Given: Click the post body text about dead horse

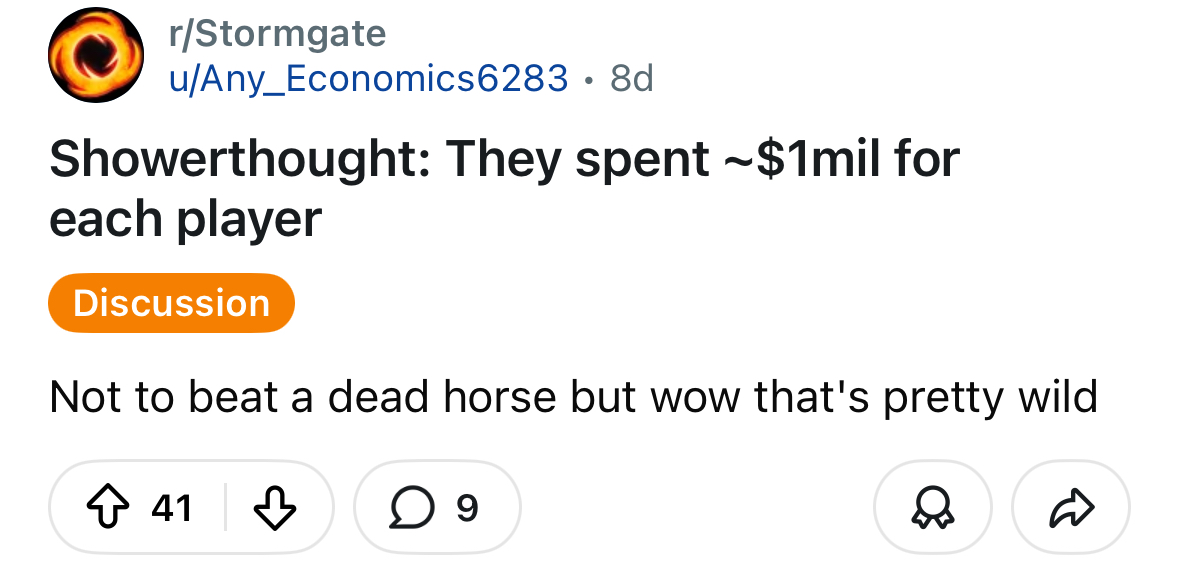Looking at the screenshot, I should [x=573, y=398].
